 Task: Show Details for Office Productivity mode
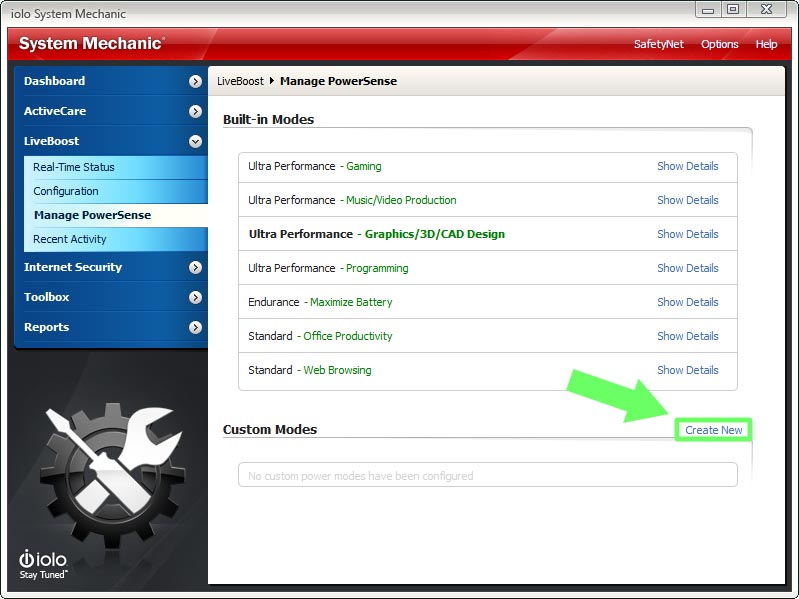687,336
